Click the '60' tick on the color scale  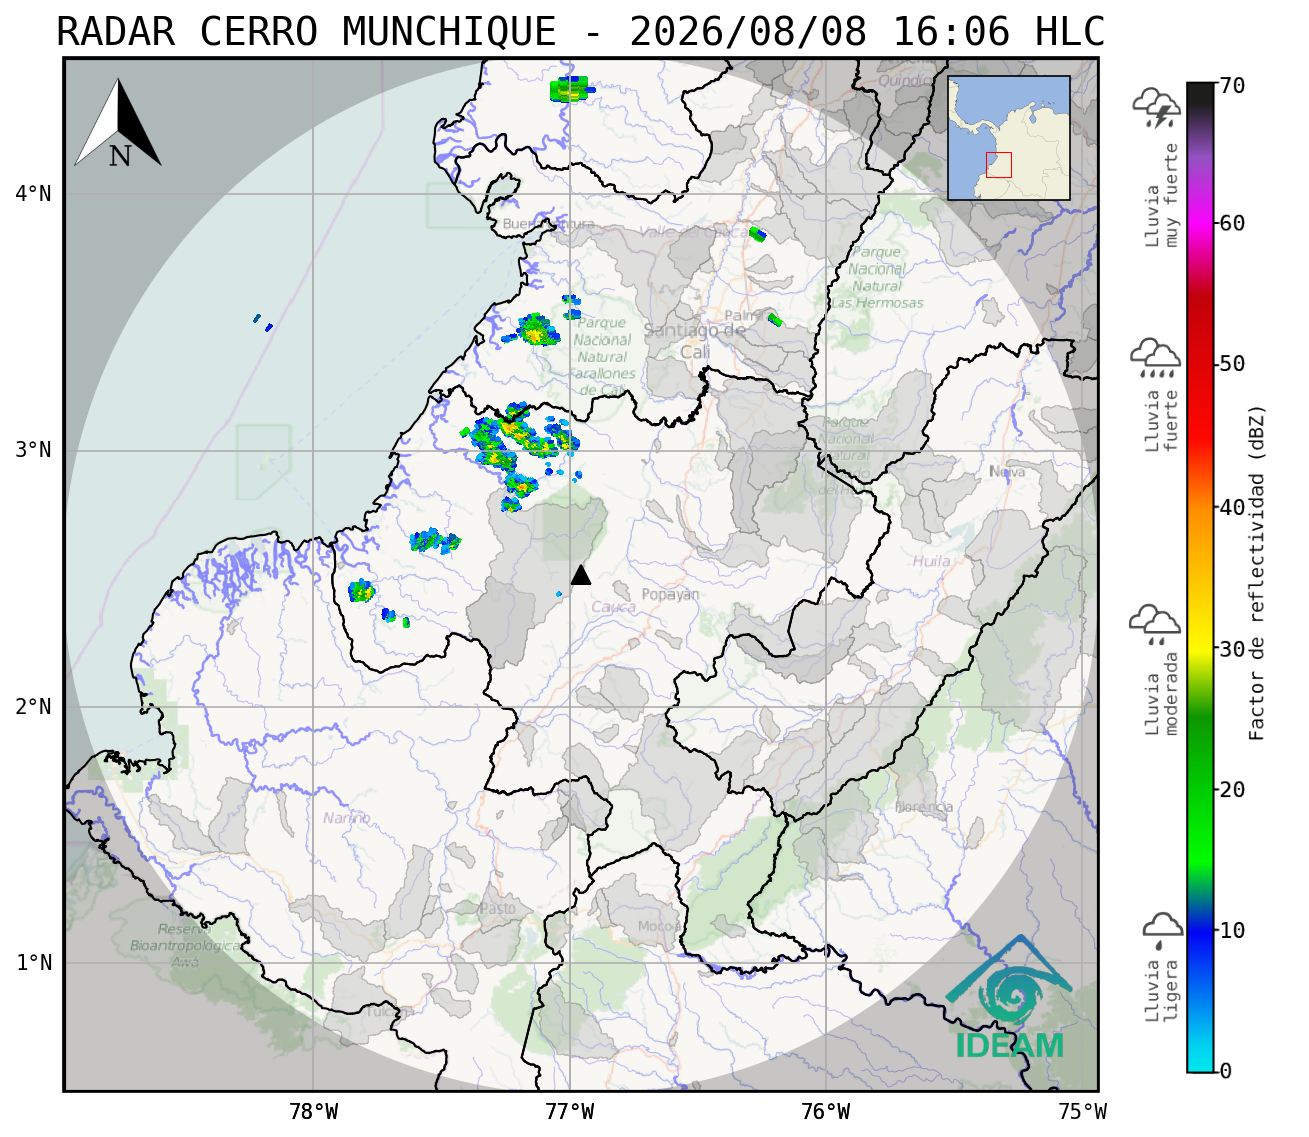(x=1232, y=223)
